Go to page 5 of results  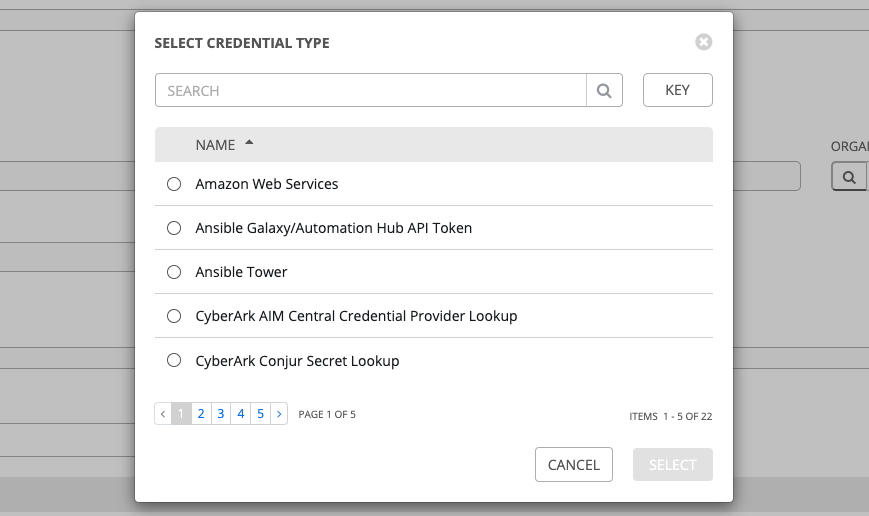pos(260,413)
